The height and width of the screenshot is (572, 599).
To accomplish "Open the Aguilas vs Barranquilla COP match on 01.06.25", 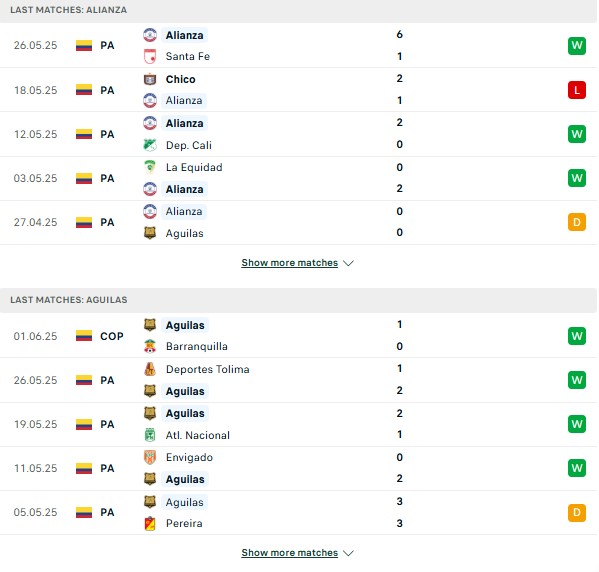I will [x=298, y=335].
